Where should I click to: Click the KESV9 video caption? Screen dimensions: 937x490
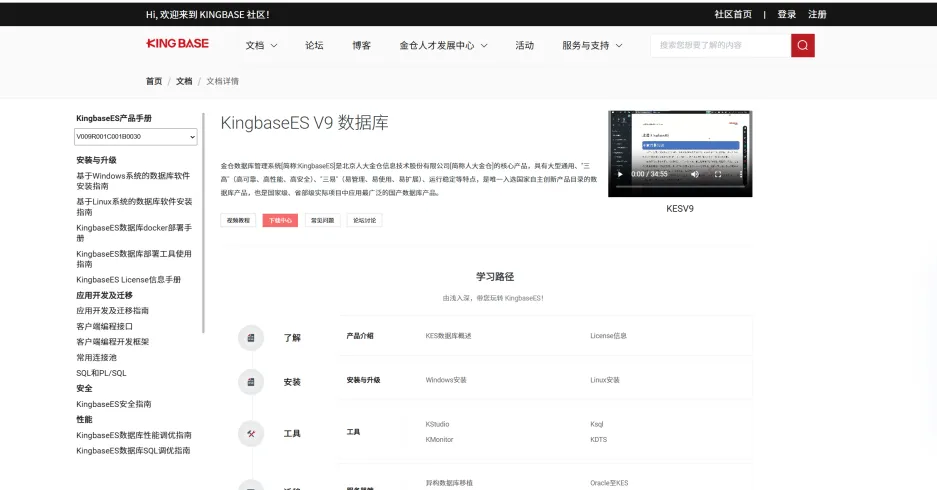pos(680,209)
